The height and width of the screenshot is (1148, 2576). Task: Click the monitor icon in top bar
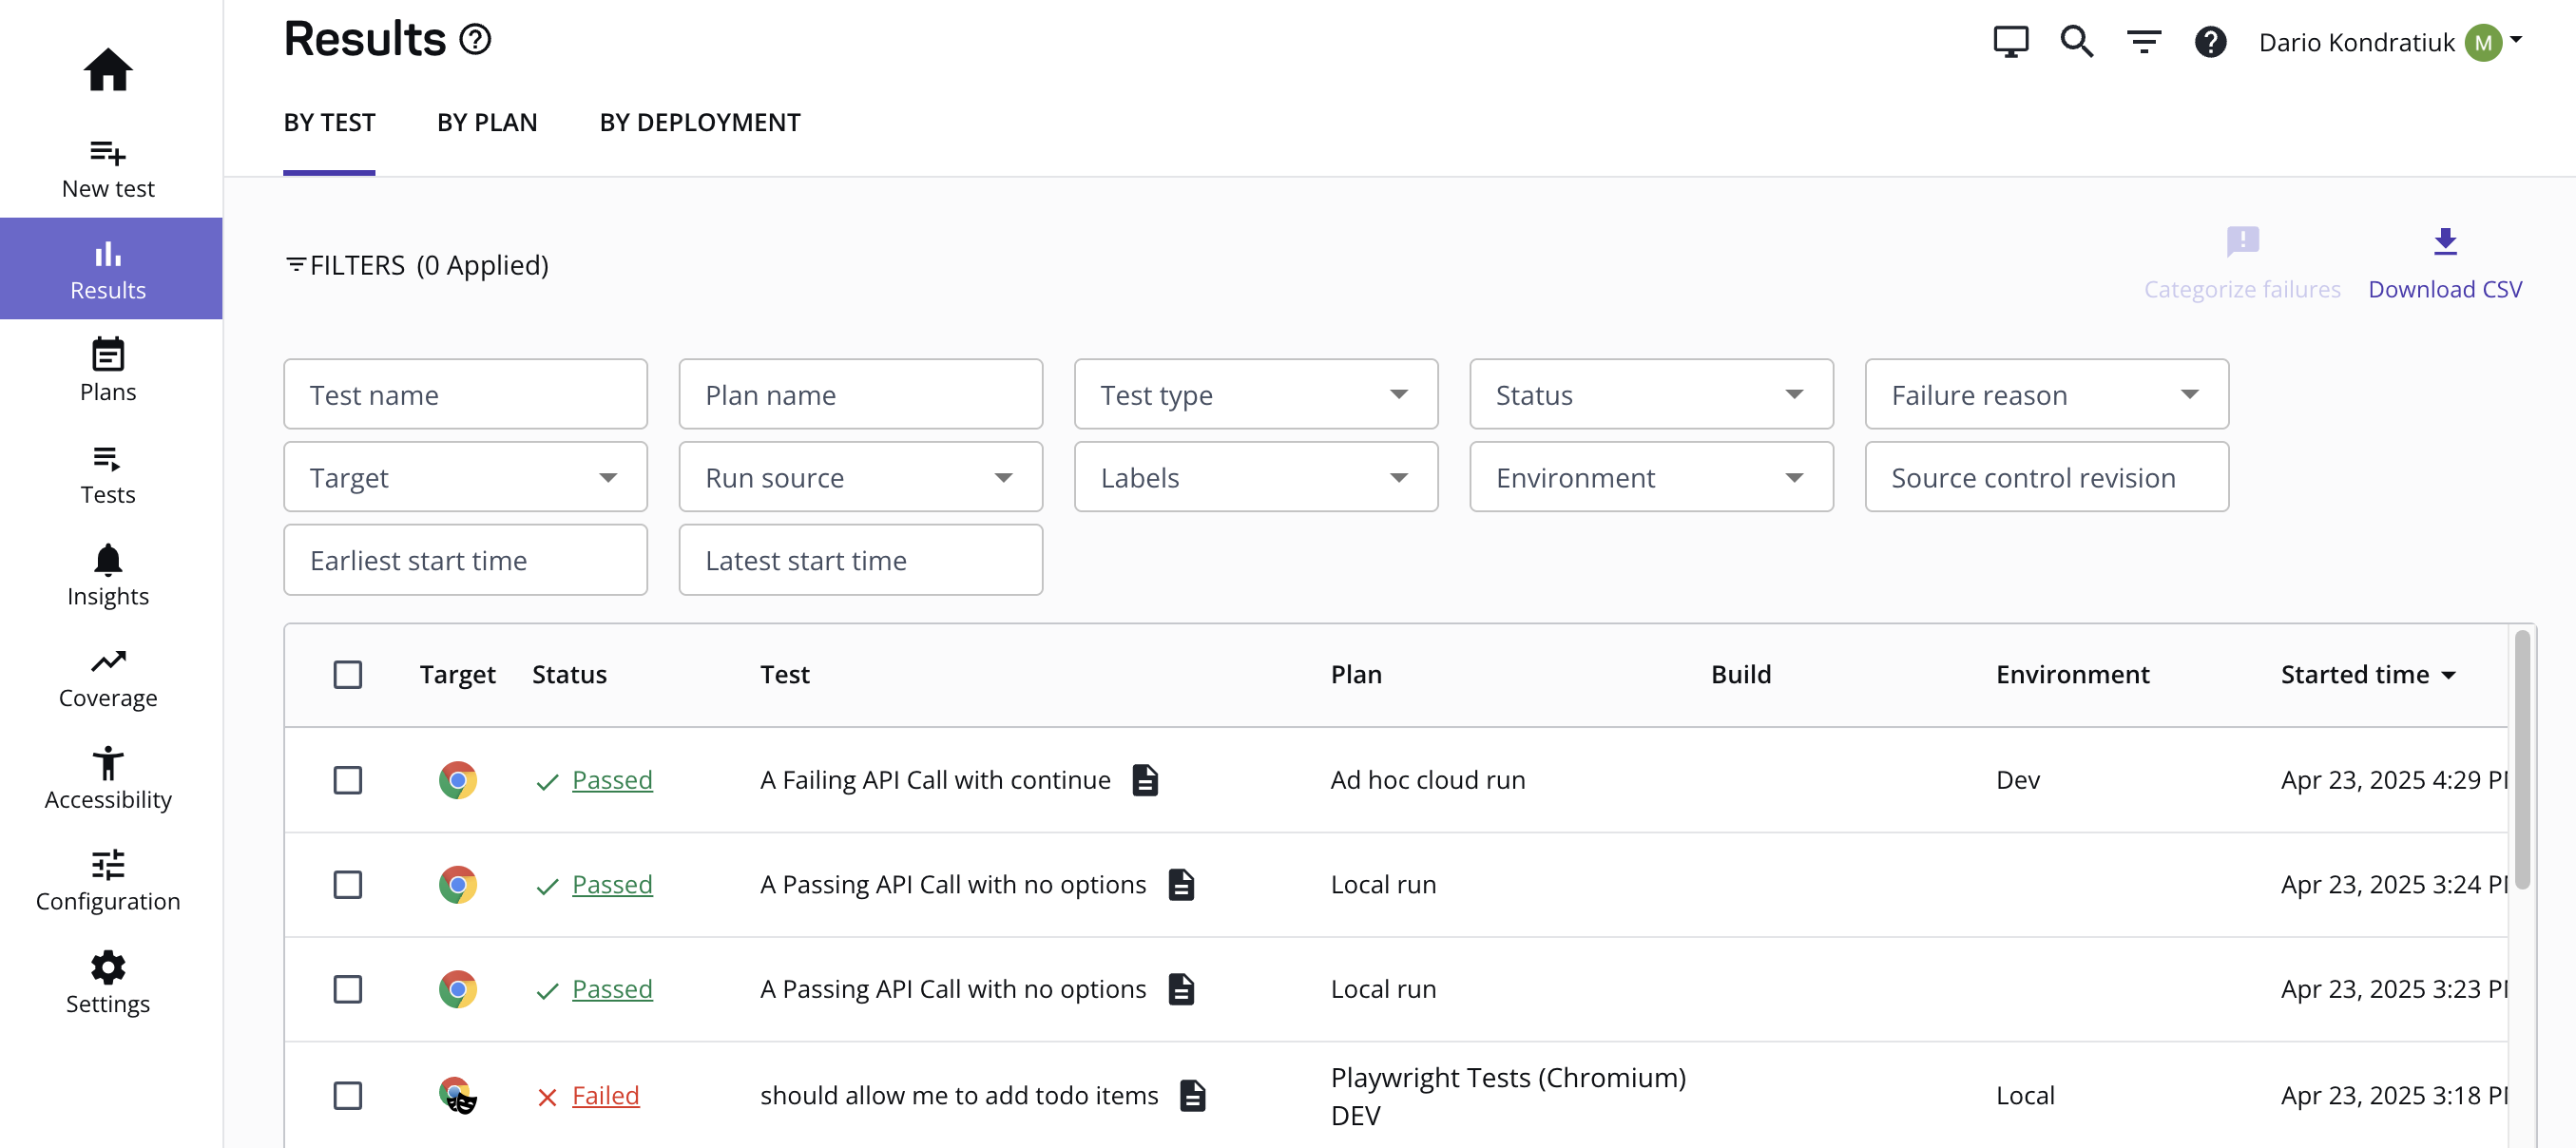[x=2010, y=42]
